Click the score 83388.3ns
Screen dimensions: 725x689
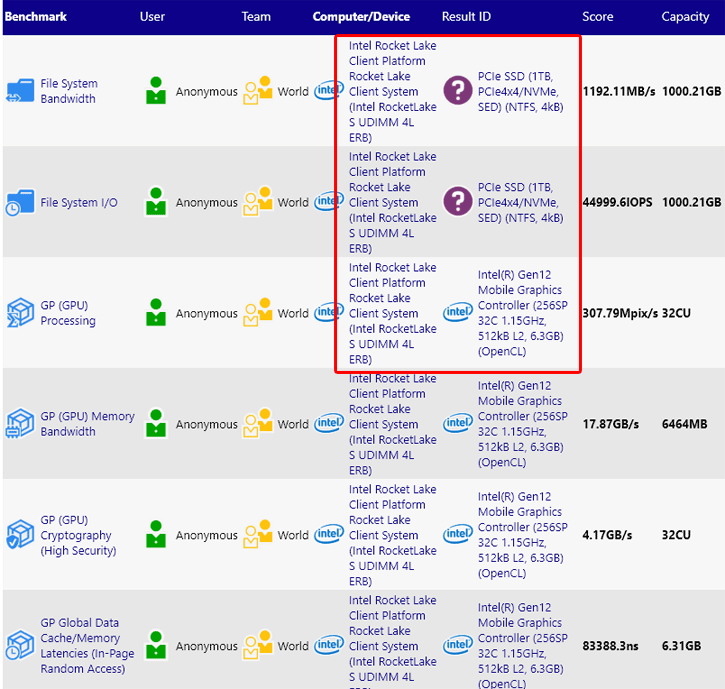tap(610, 646)
